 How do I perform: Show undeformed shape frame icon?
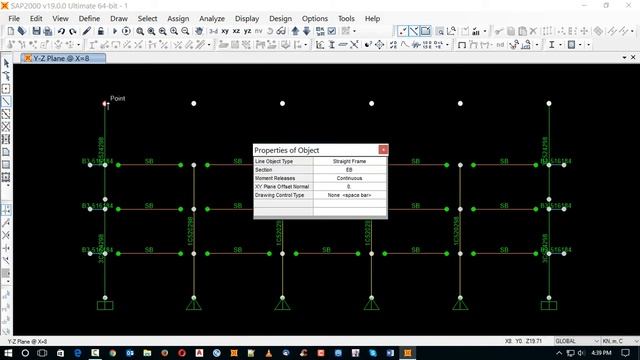tap(462, 44)
